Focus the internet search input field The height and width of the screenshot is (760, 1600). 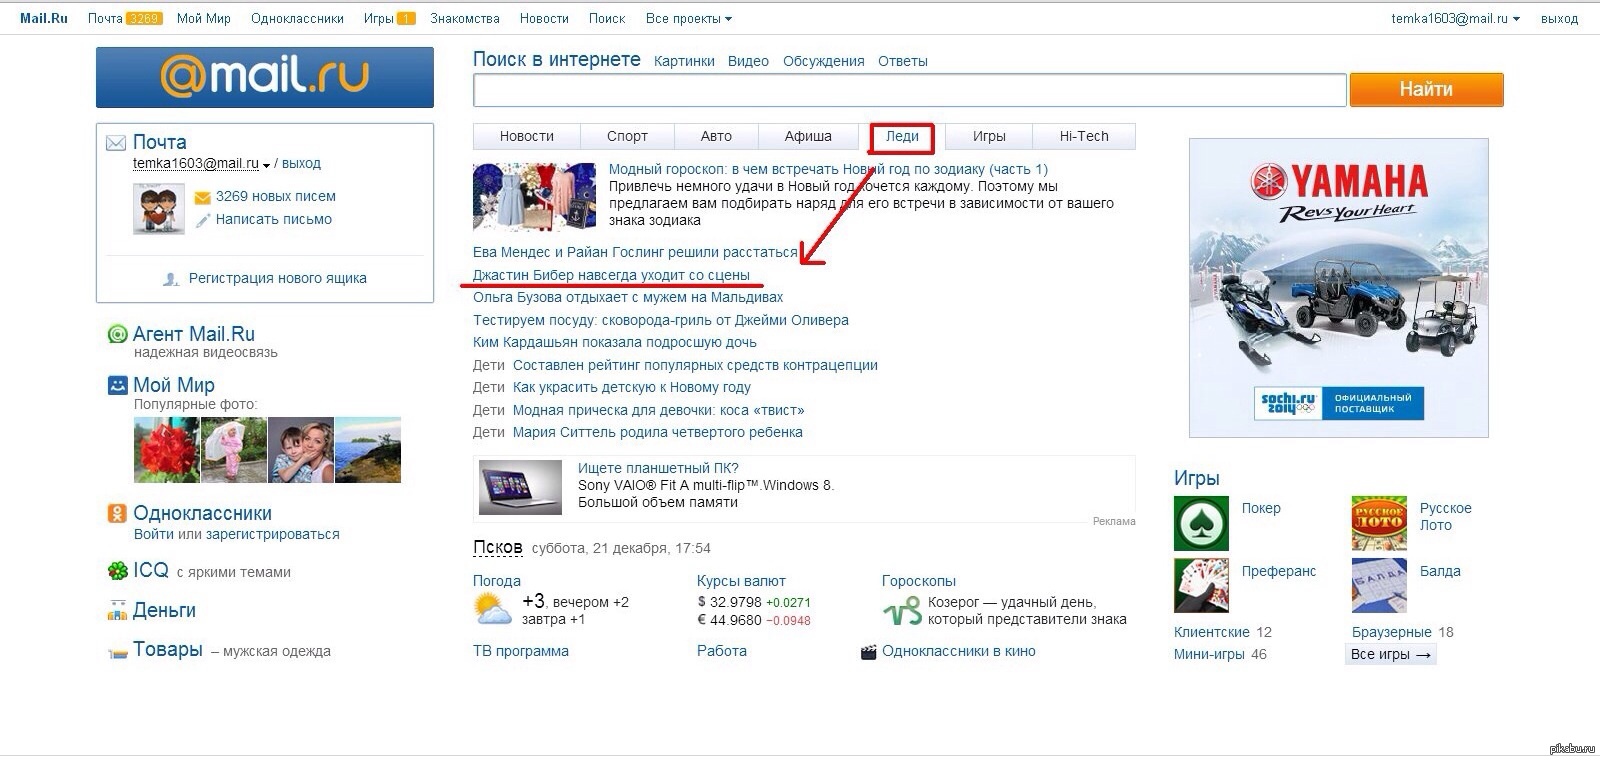pyautogui.click(x=910, y=90)
